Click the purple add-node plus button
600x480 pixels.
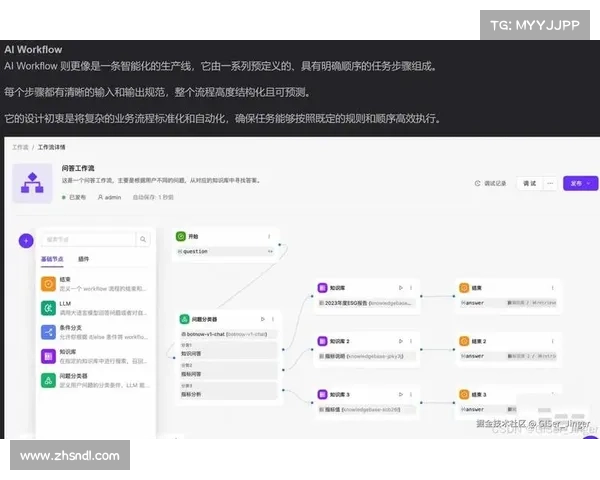click(26, 241)
